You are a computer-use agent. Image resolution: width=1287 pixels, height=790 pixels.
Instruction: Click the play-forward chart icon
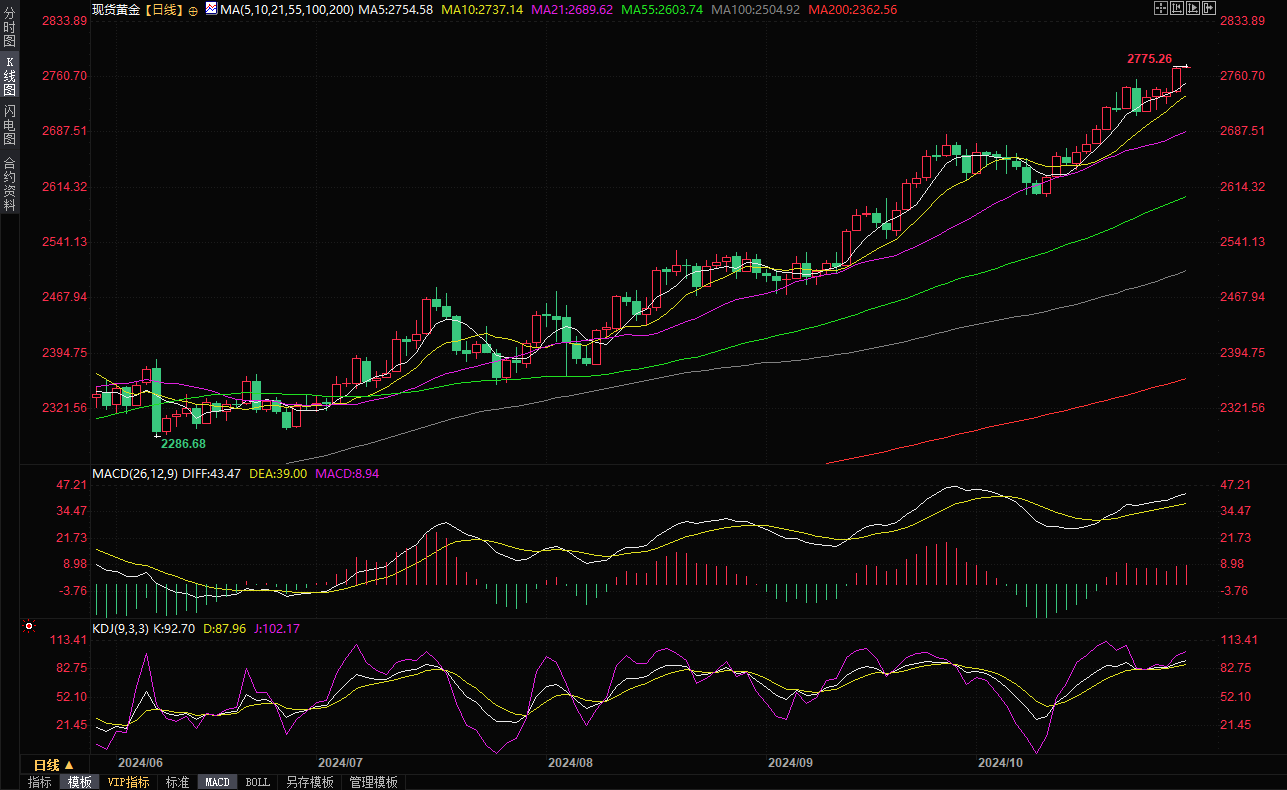click(1193, 9)
